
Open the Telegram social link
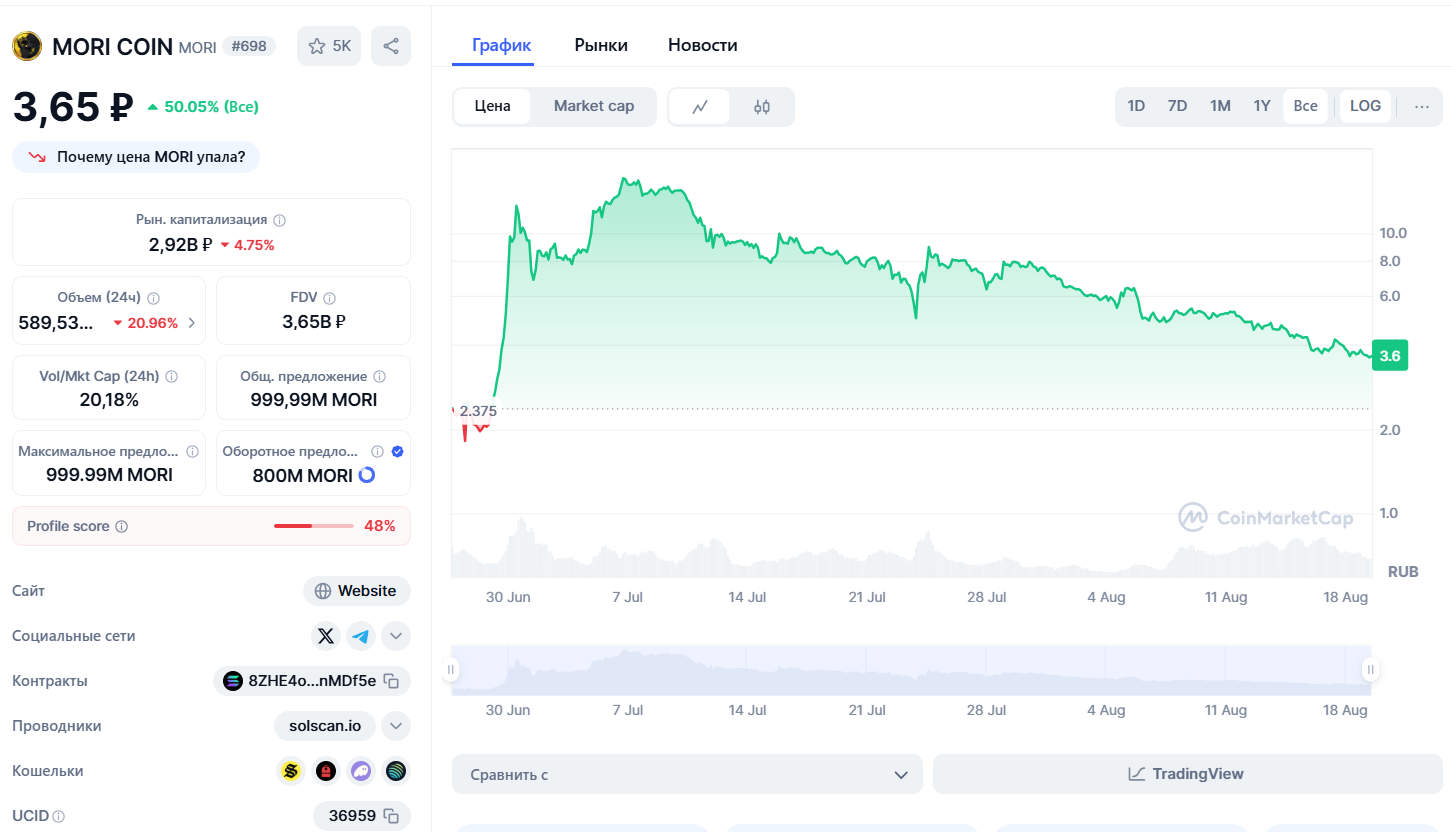pos(361,636)
